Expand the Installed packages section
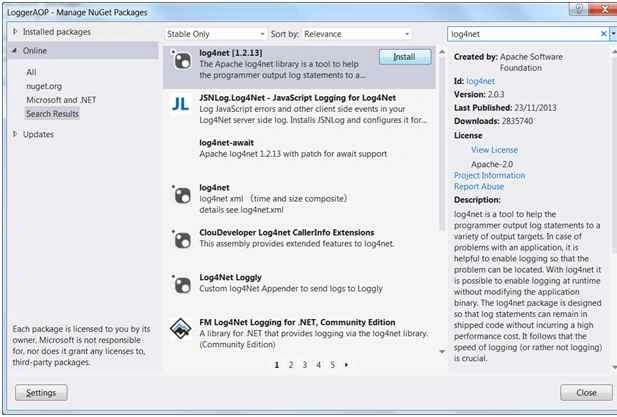 pos(15,31)
